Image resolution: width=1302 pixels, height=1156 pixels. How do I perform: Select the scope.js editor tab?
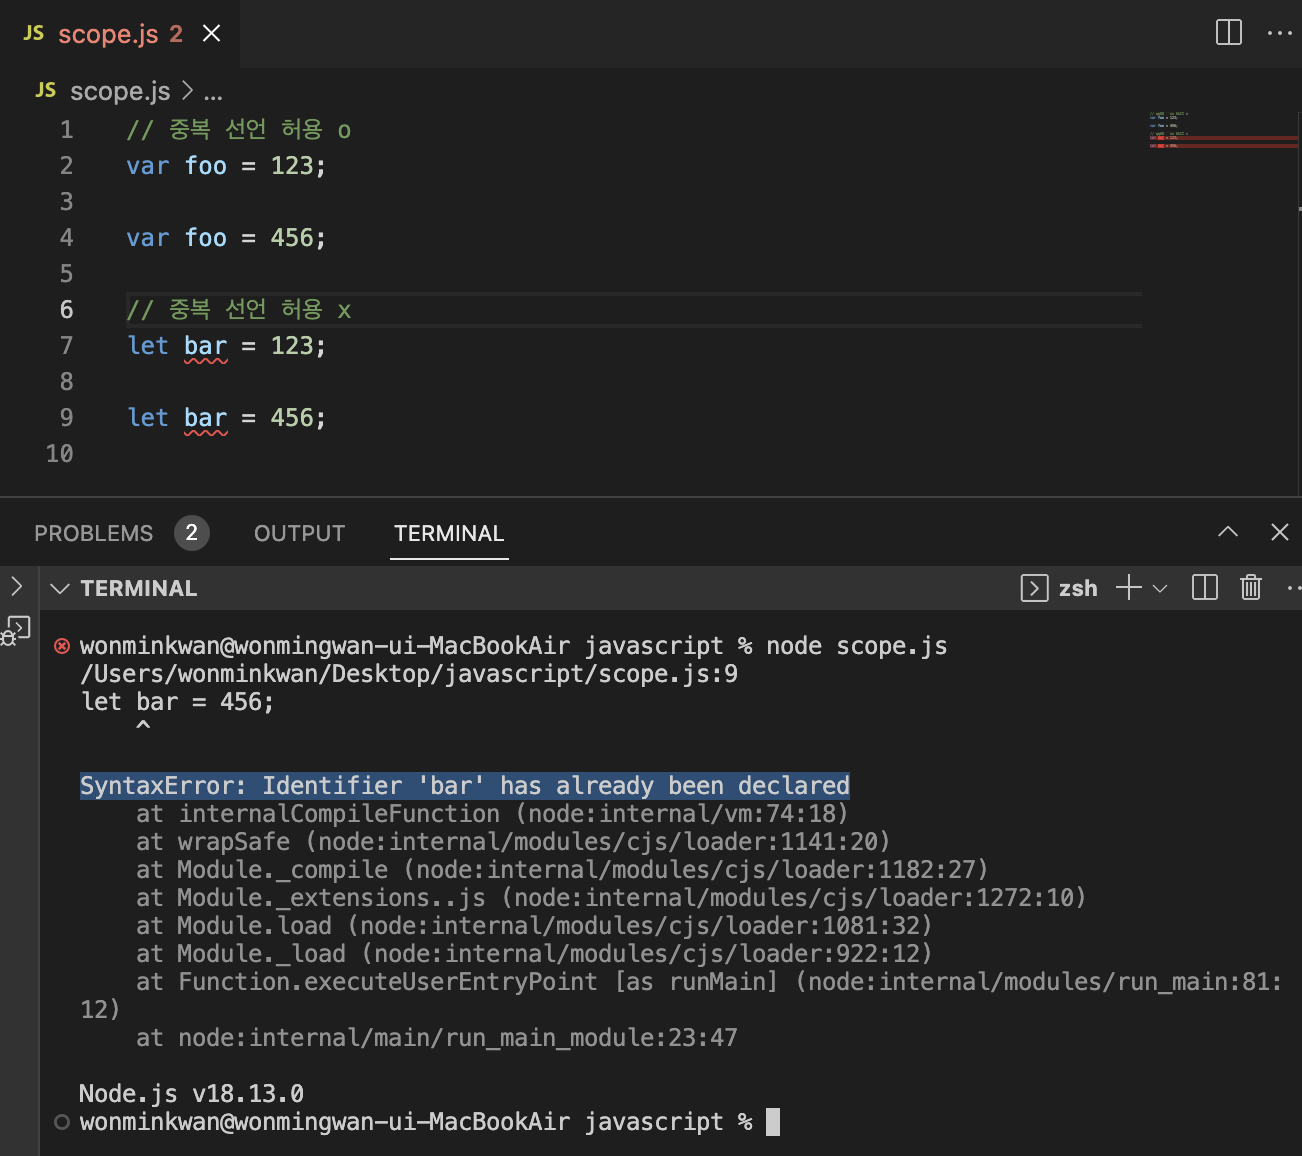[x=120, y=34]
